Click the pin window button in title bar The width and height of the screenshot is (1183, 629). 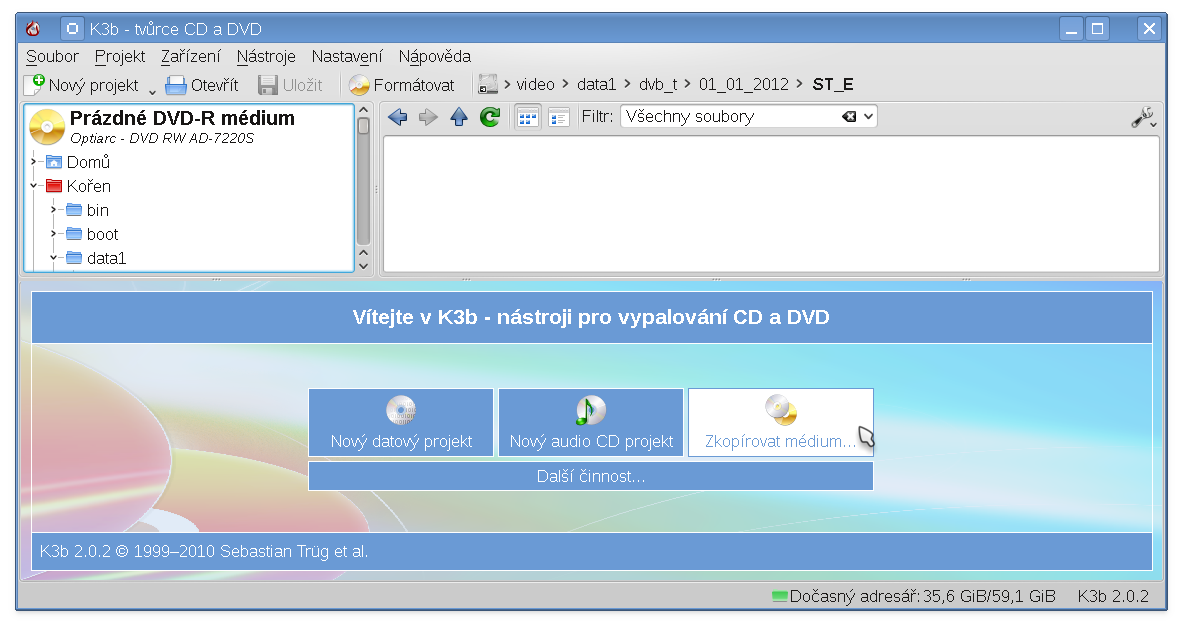click(x=72, y=29)
